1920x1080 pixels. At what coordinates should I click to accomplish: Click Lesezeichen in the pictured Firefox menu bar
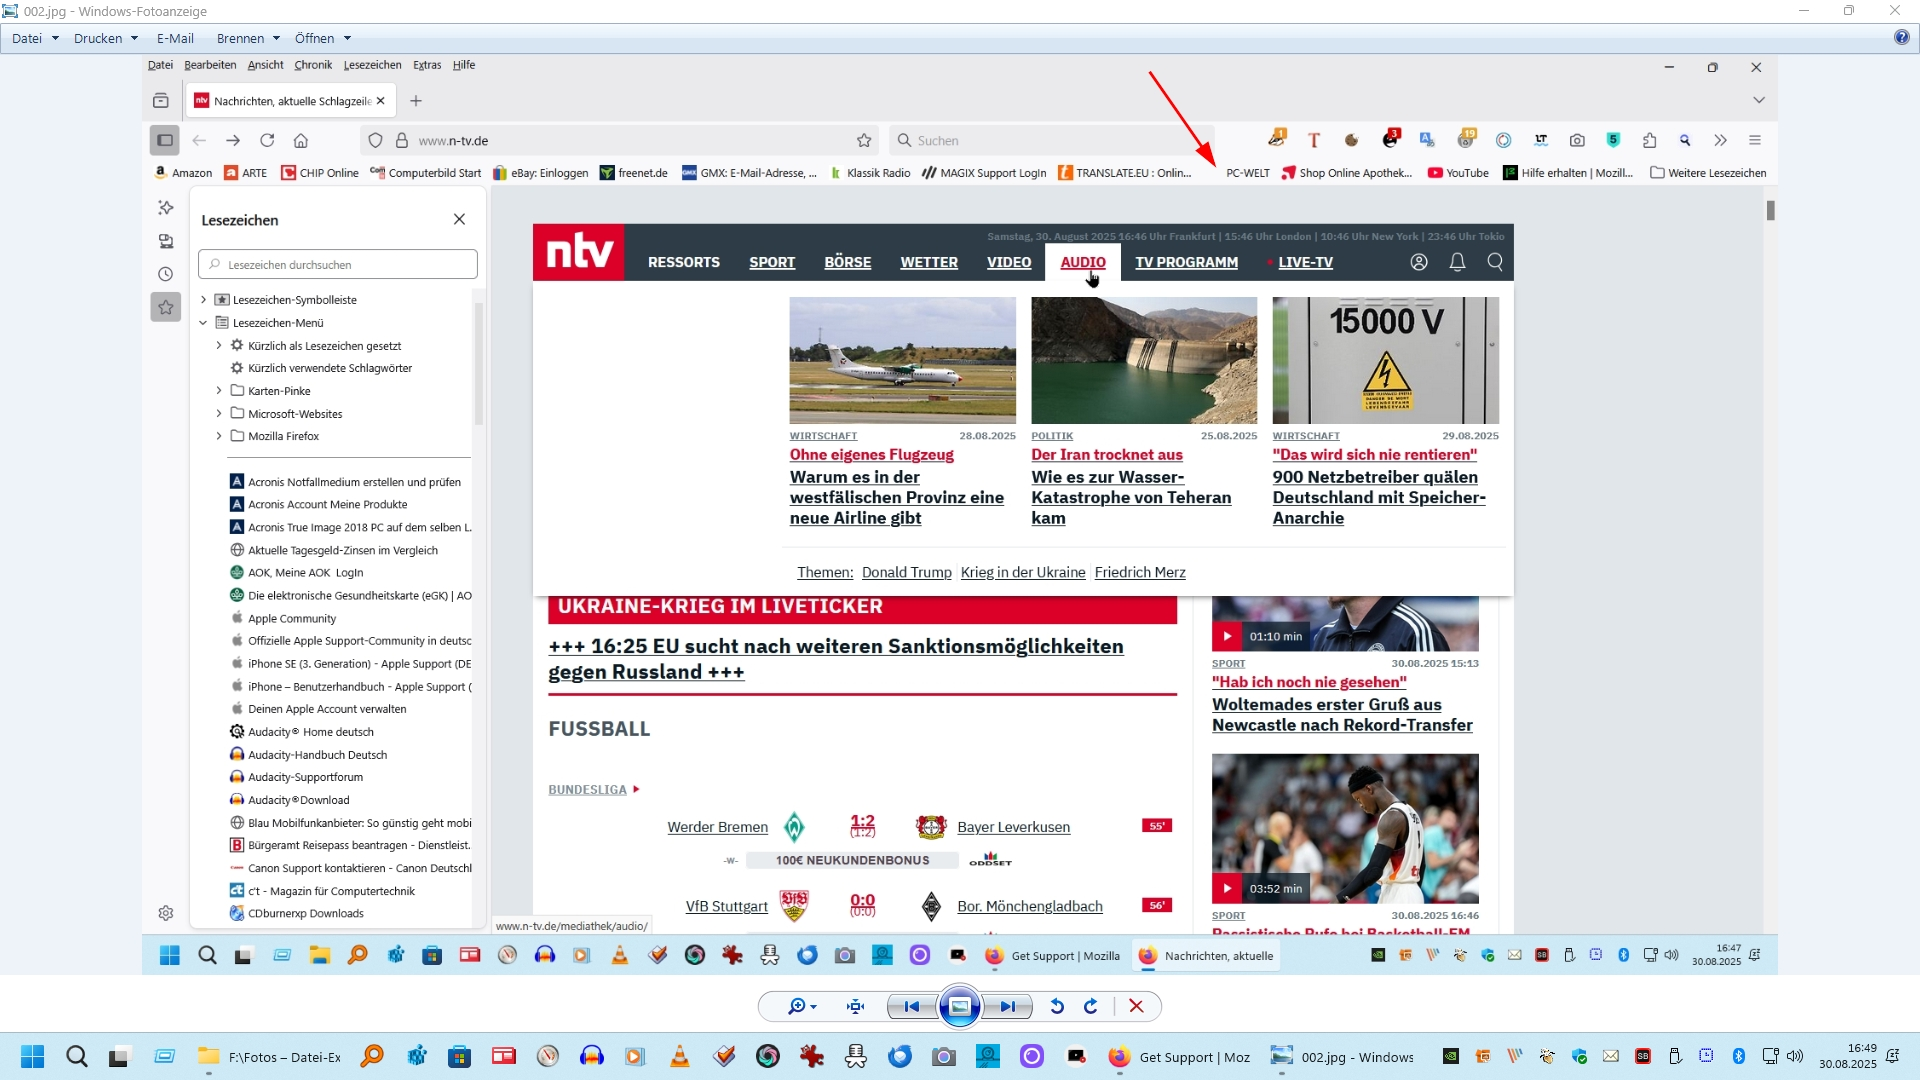[x=372, y=65]
